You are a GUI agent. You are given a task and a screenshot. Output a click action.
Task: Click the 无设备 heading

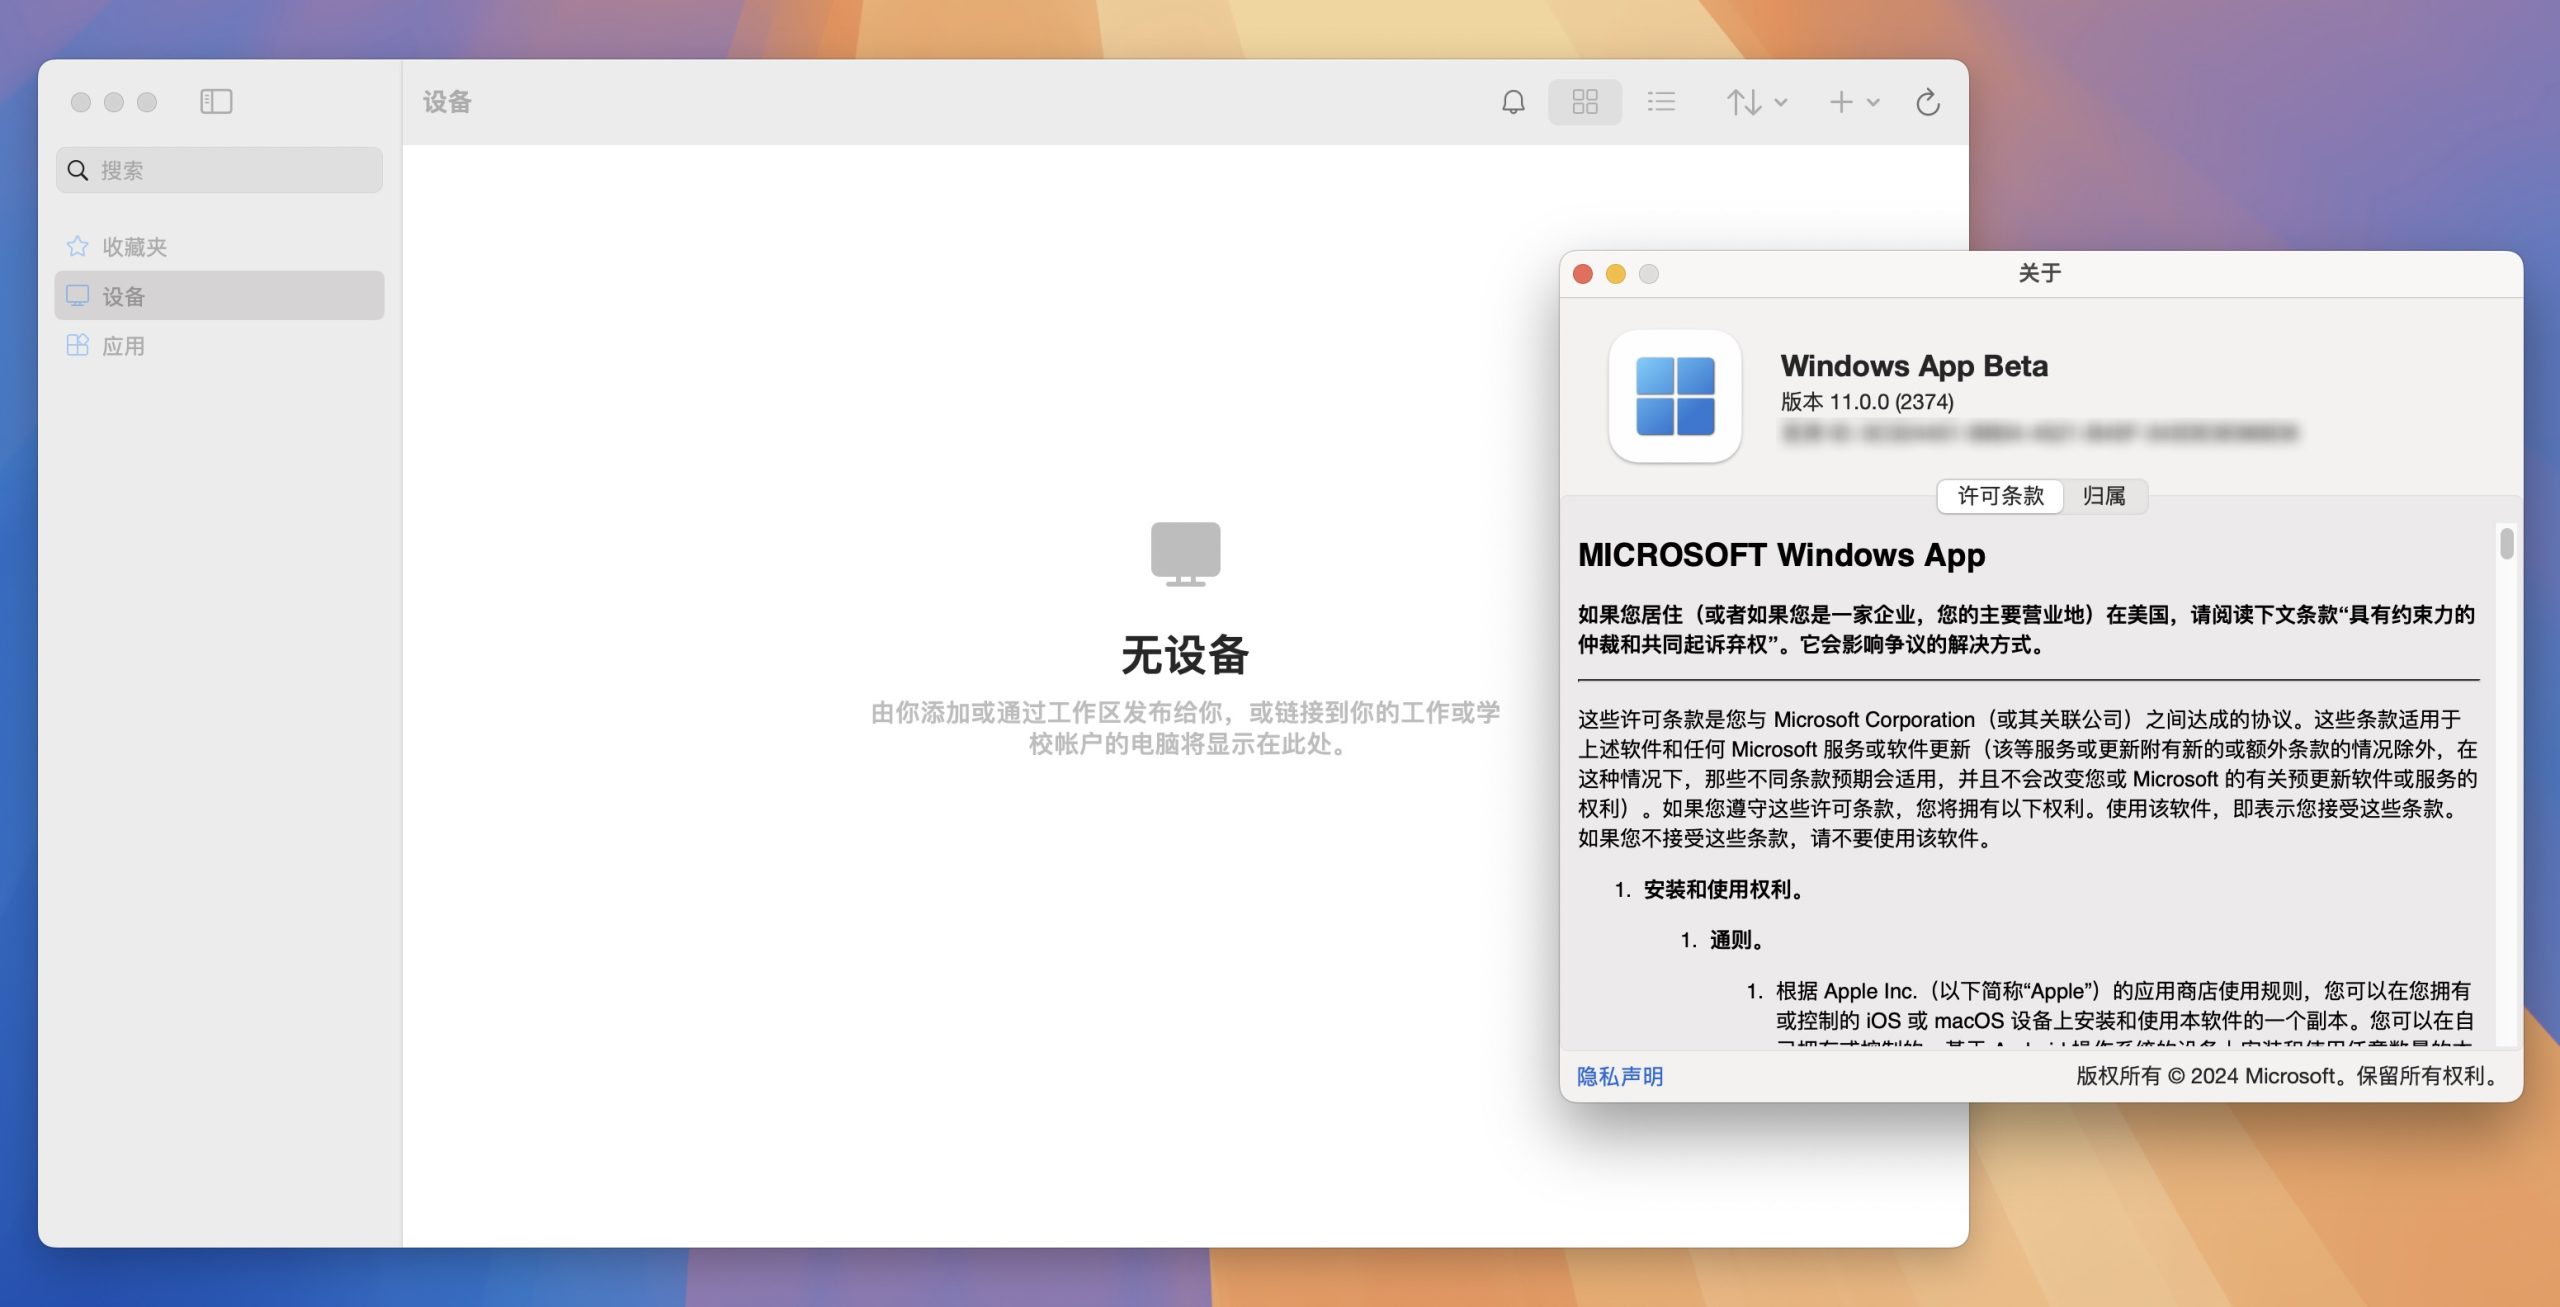coord(1185,656)
